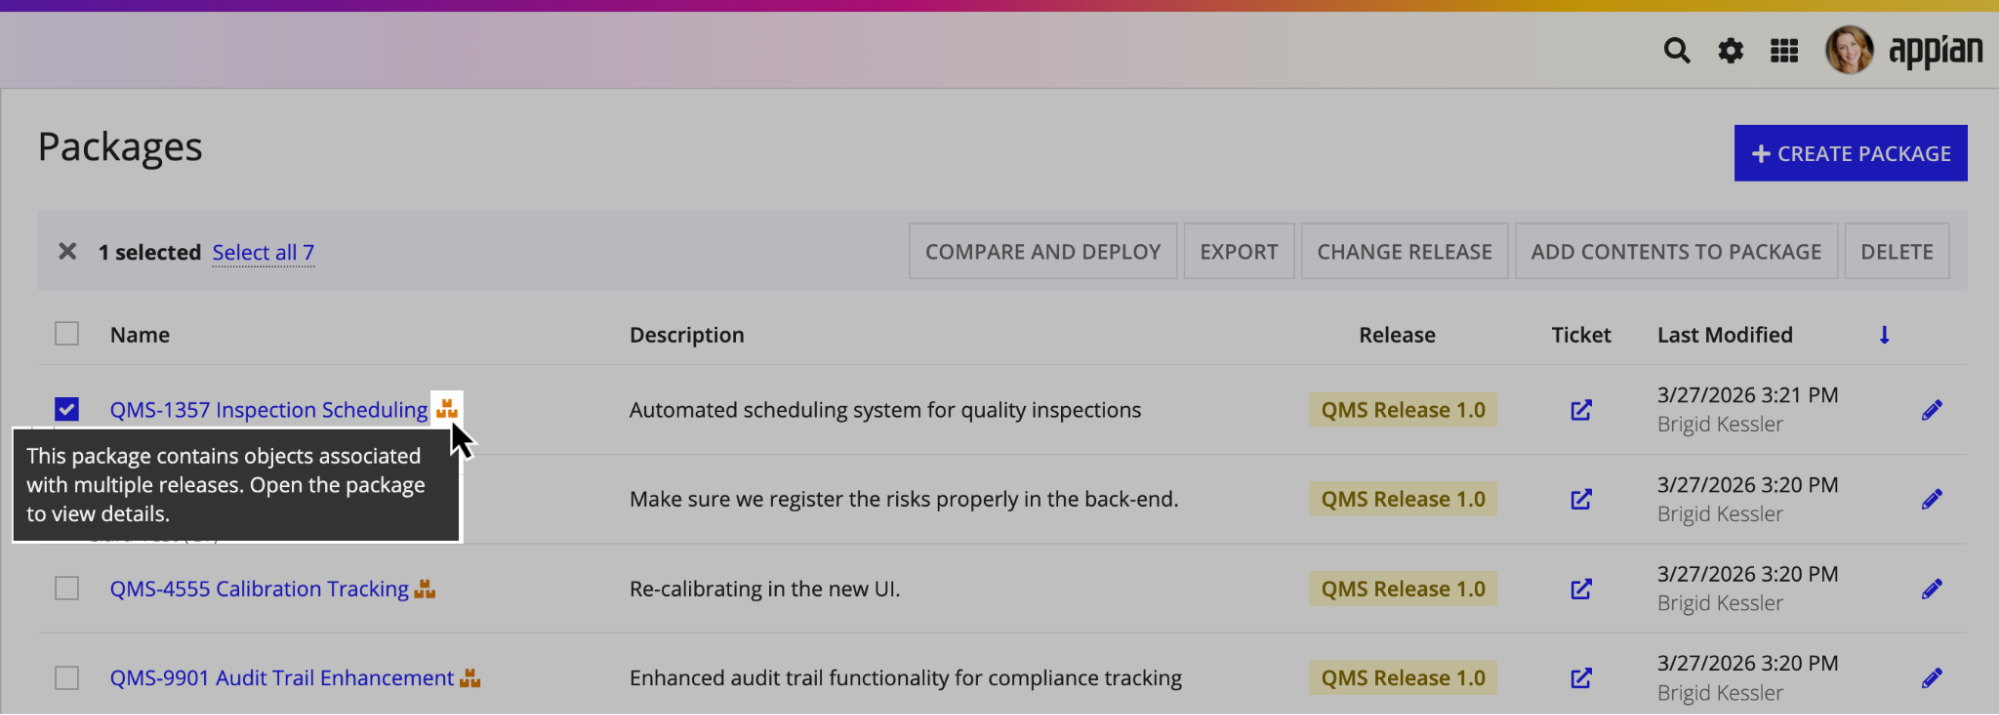This screenshot has width=1999, height=715.
Task: Click multiple-releases icon beside QMS-1357 Inspection Scheduling
Action: click(x=447, y=408)
